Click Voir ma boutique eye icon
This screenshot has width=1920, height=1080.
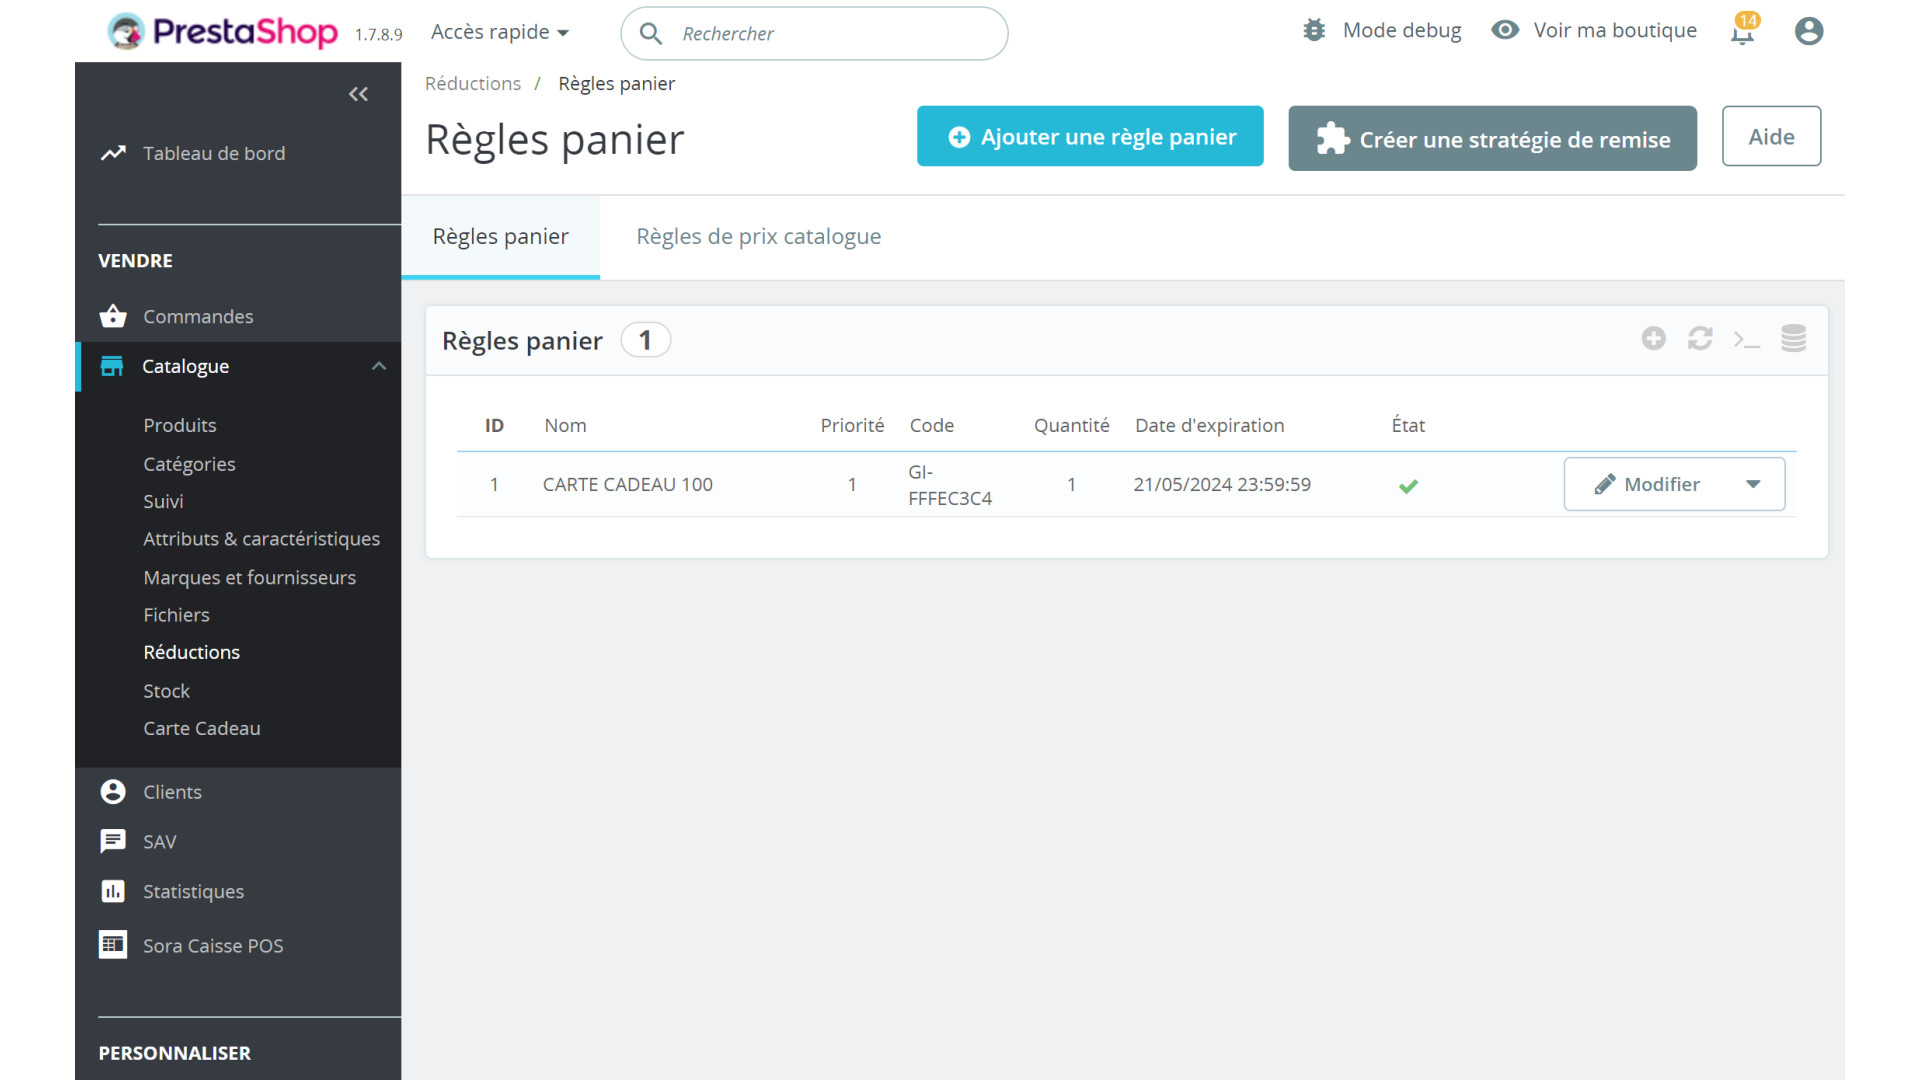coord(1504,30)
